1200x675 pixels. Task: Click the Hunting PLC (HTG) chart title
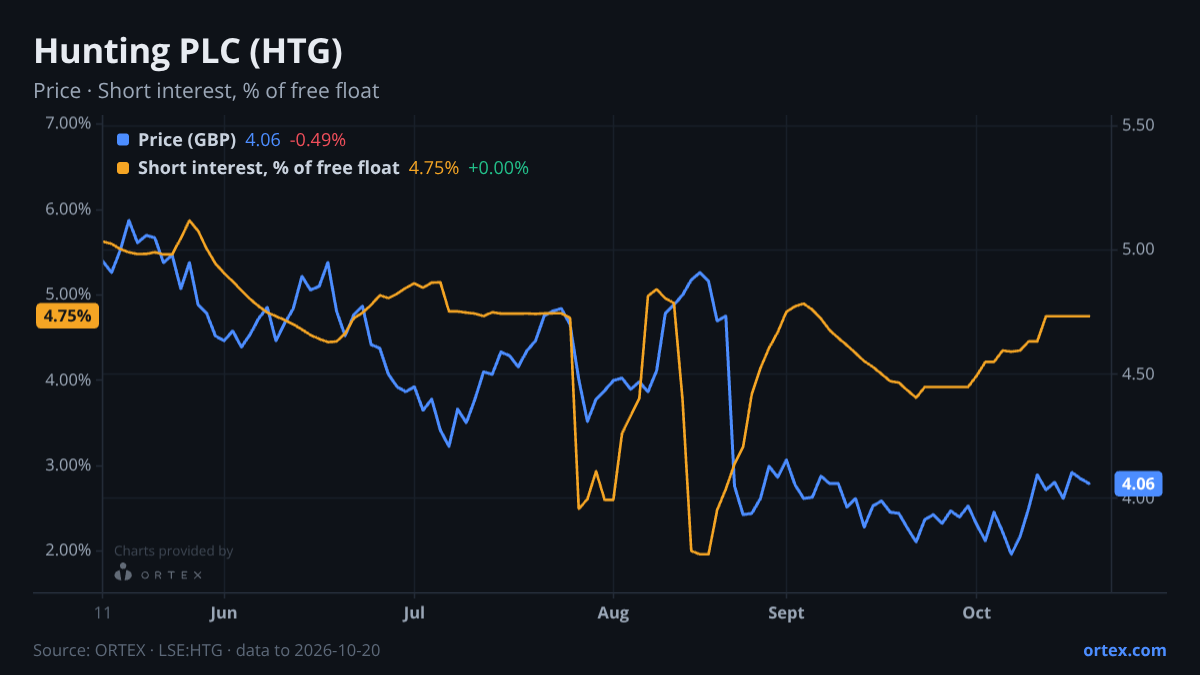tap(188, 51)
